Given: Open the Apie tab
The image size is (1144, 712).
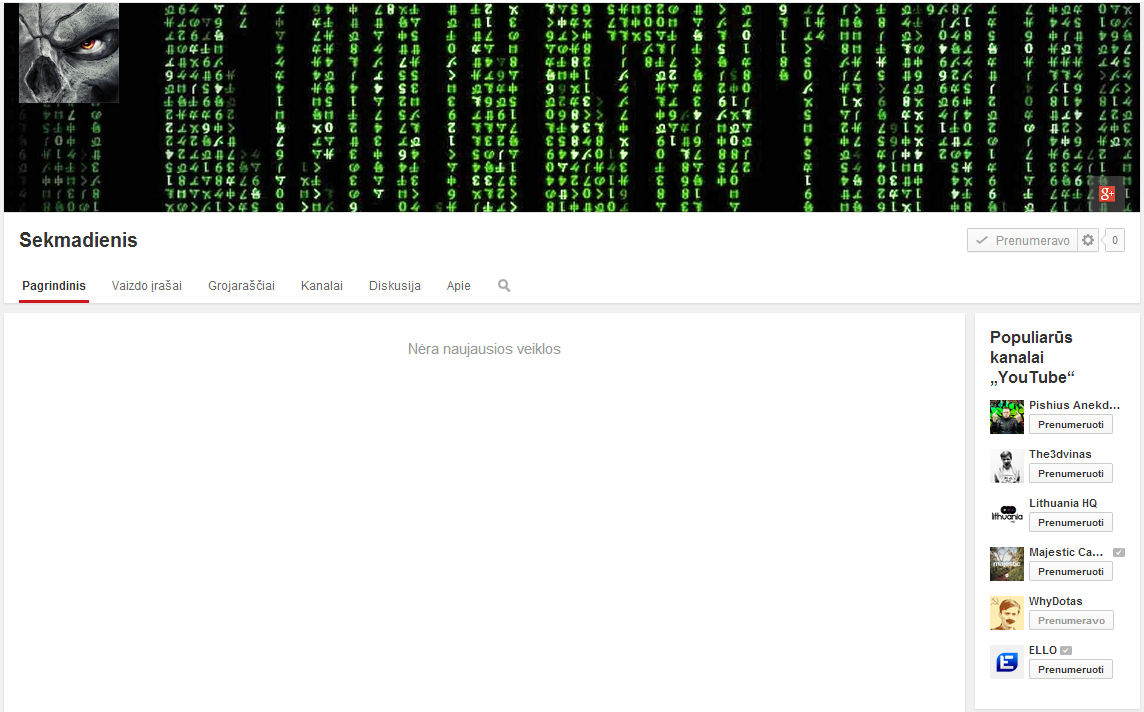Looking at the screenshot, I should [458, 286].
